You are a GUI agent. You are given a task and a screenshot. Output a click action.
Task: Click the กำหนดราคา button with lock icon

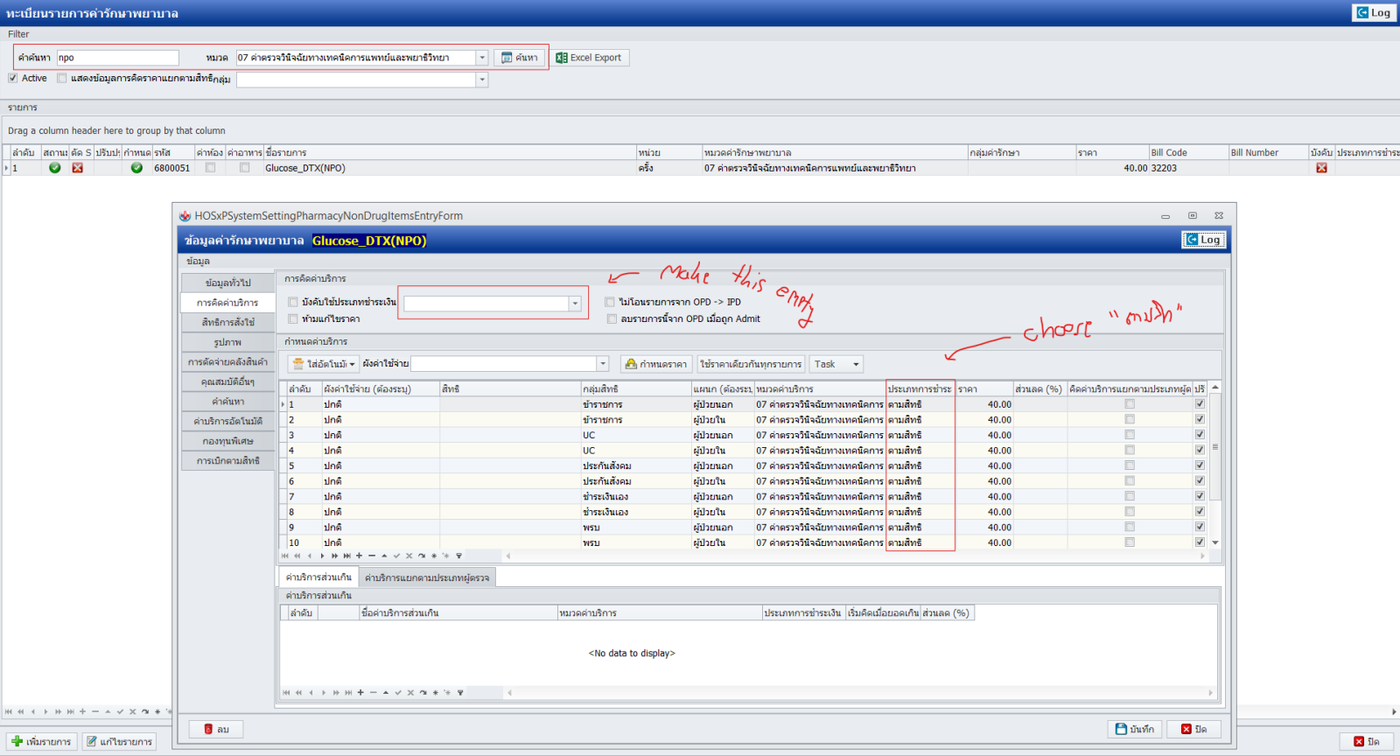[x=656, y=364]
